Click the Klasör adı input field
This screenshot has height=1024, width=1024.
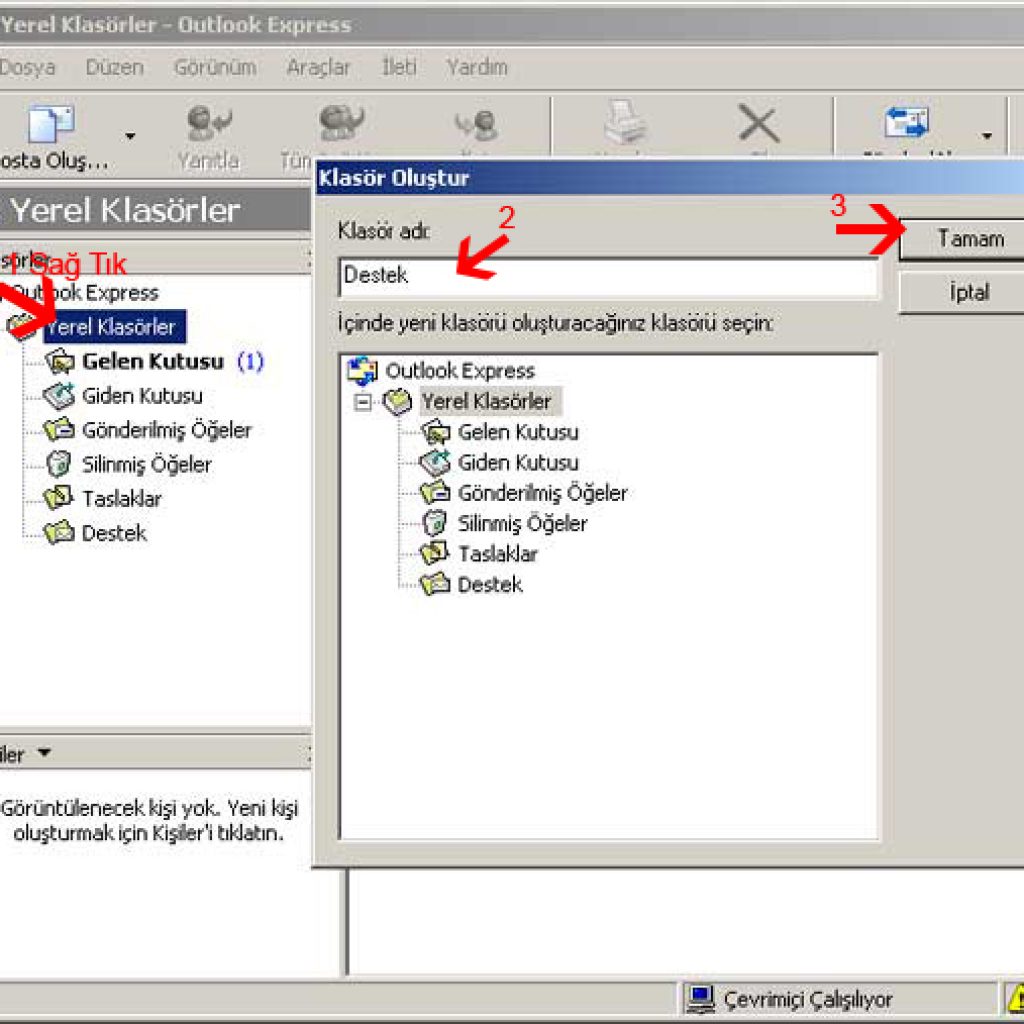click(x=609, y=276)
